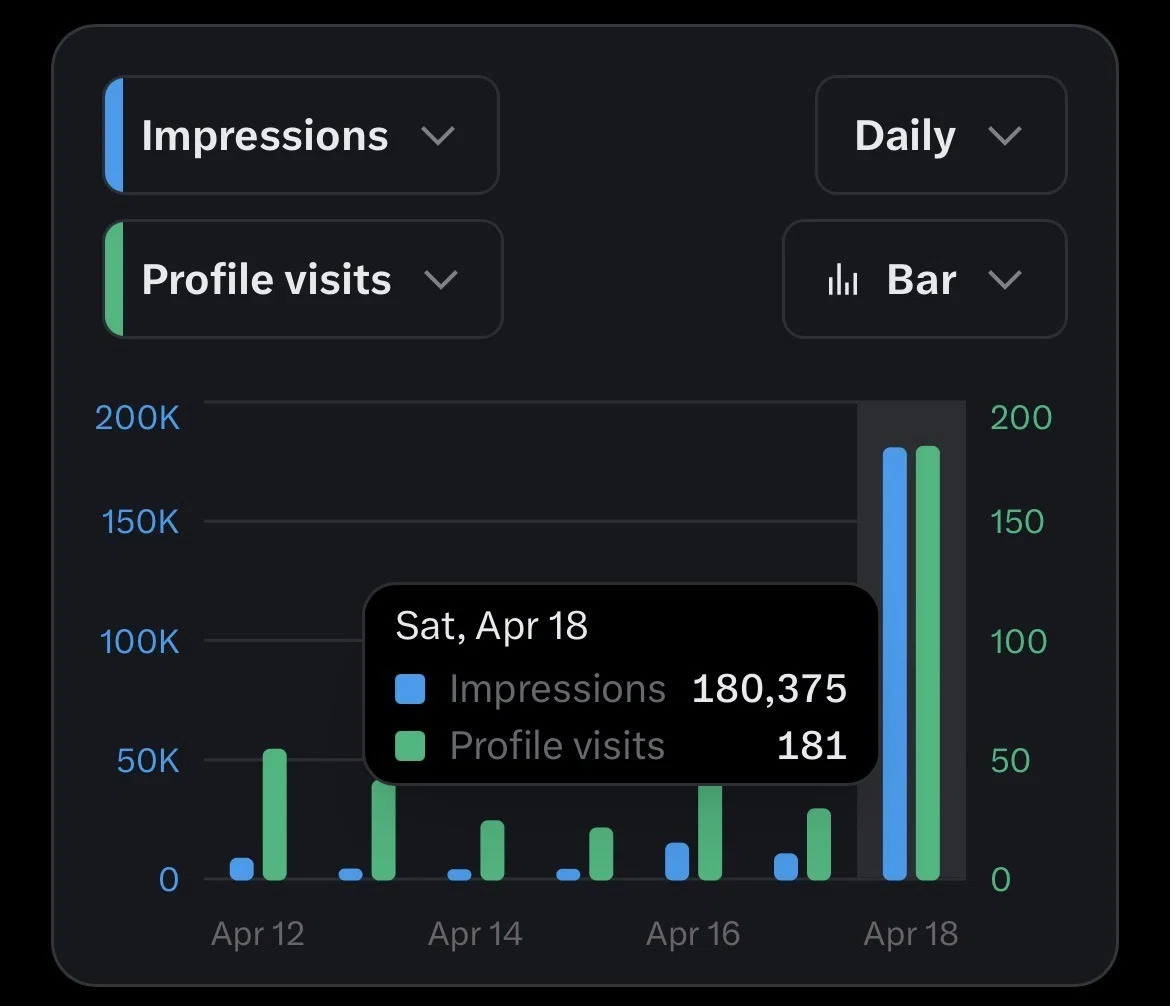
Task: Click the green Profile visits legend square
Action: point(410,746)
